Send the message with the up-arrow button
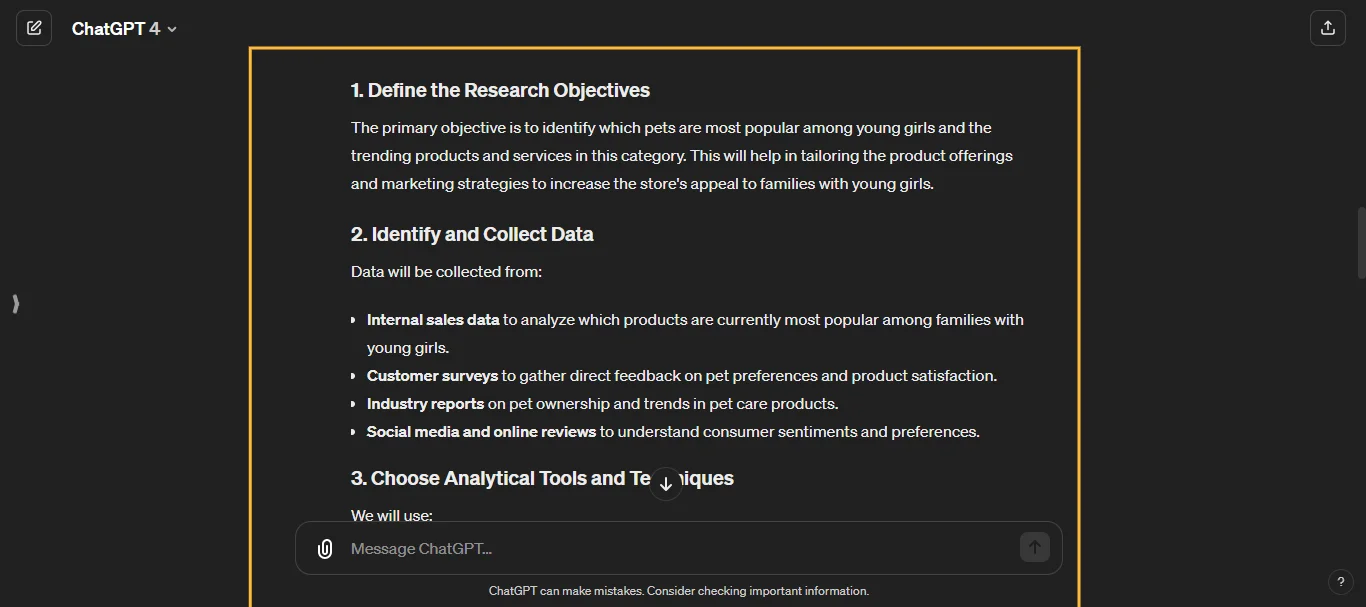Screen dimensions: 1366x607 [1034, 547]
